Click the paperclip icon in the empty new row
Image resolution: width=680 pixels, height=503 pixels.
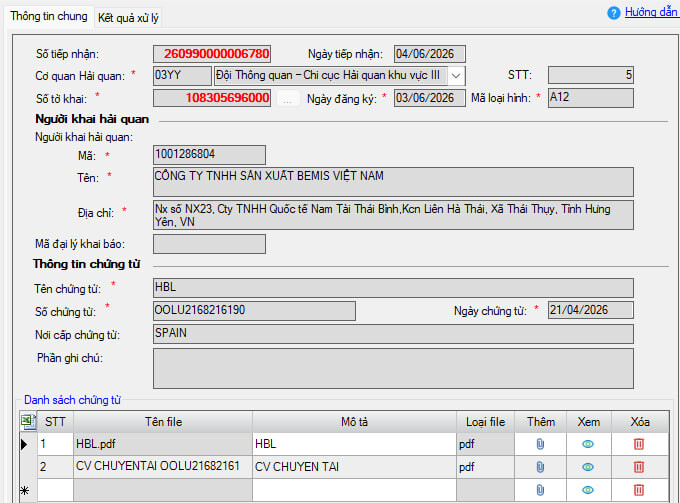540,490
